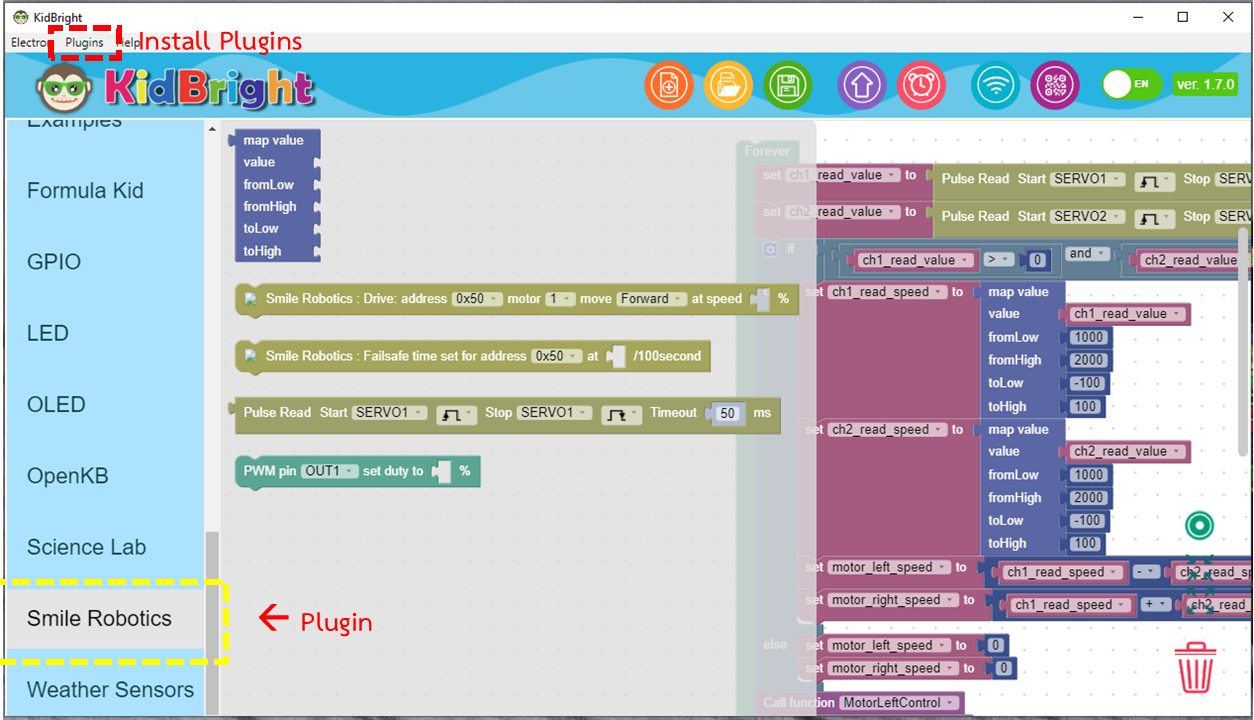Screen dimensions: 1254x720
Task: Open the red alarm clock setting icon
Action: pyautogui.click(x=921, y=85)
